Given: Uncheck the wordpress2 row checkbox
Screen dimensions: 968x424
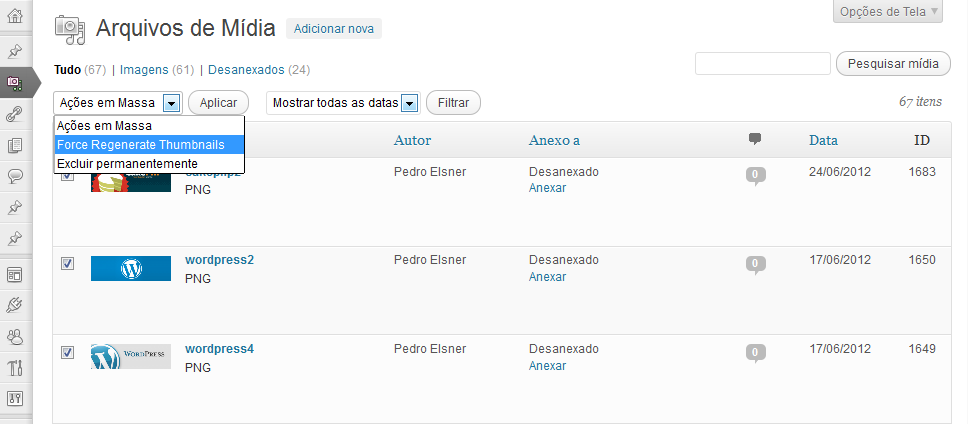Looking at the screenshot, I should pyautogui.click(x=67, y=263).
